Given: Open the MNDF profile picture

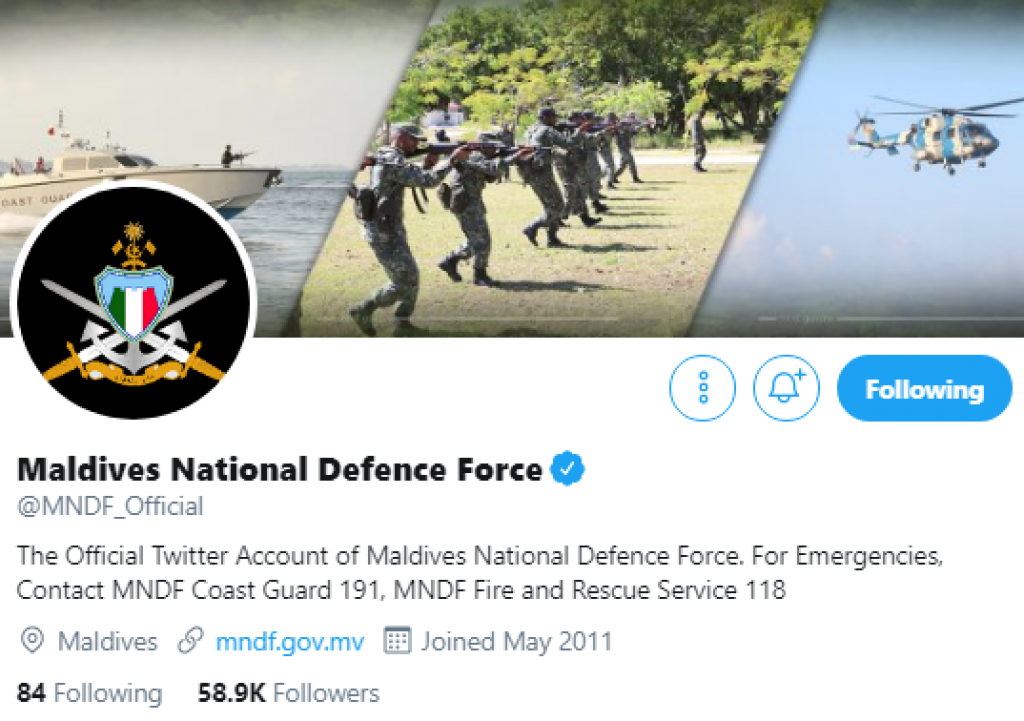Looking at the screenshot, I should (133, 302).
